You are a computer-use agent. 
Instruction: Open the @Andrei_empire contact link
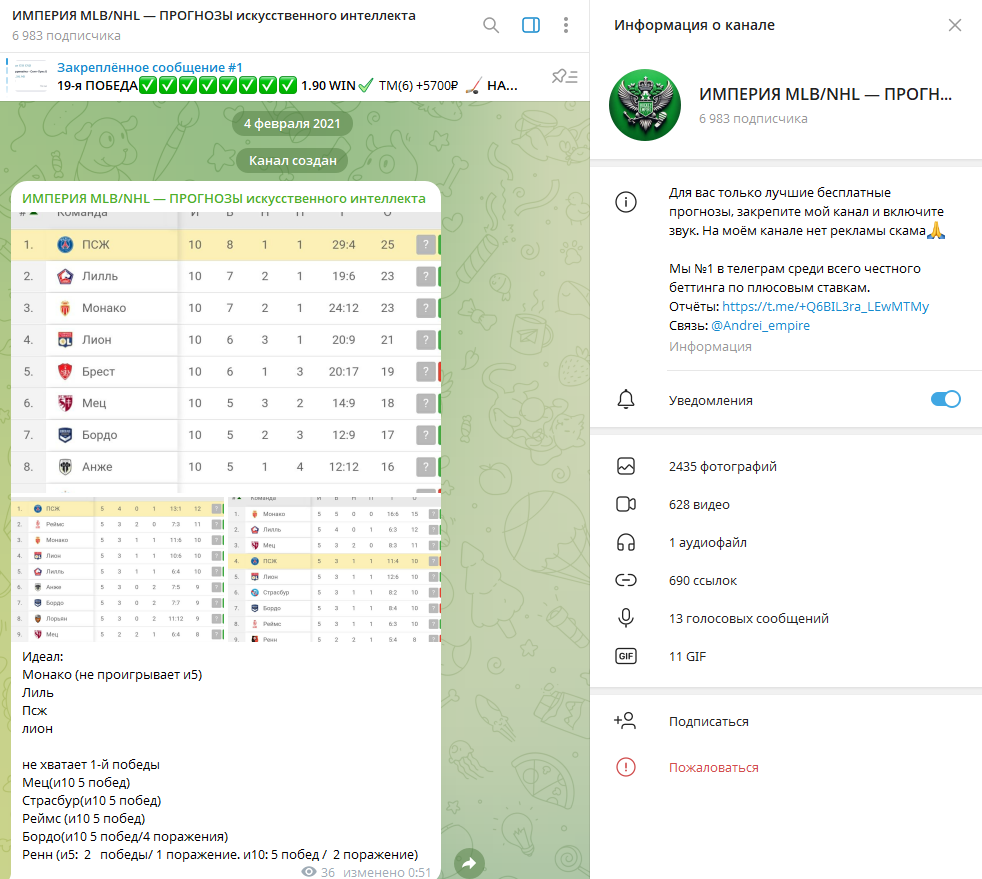point(760,326)
